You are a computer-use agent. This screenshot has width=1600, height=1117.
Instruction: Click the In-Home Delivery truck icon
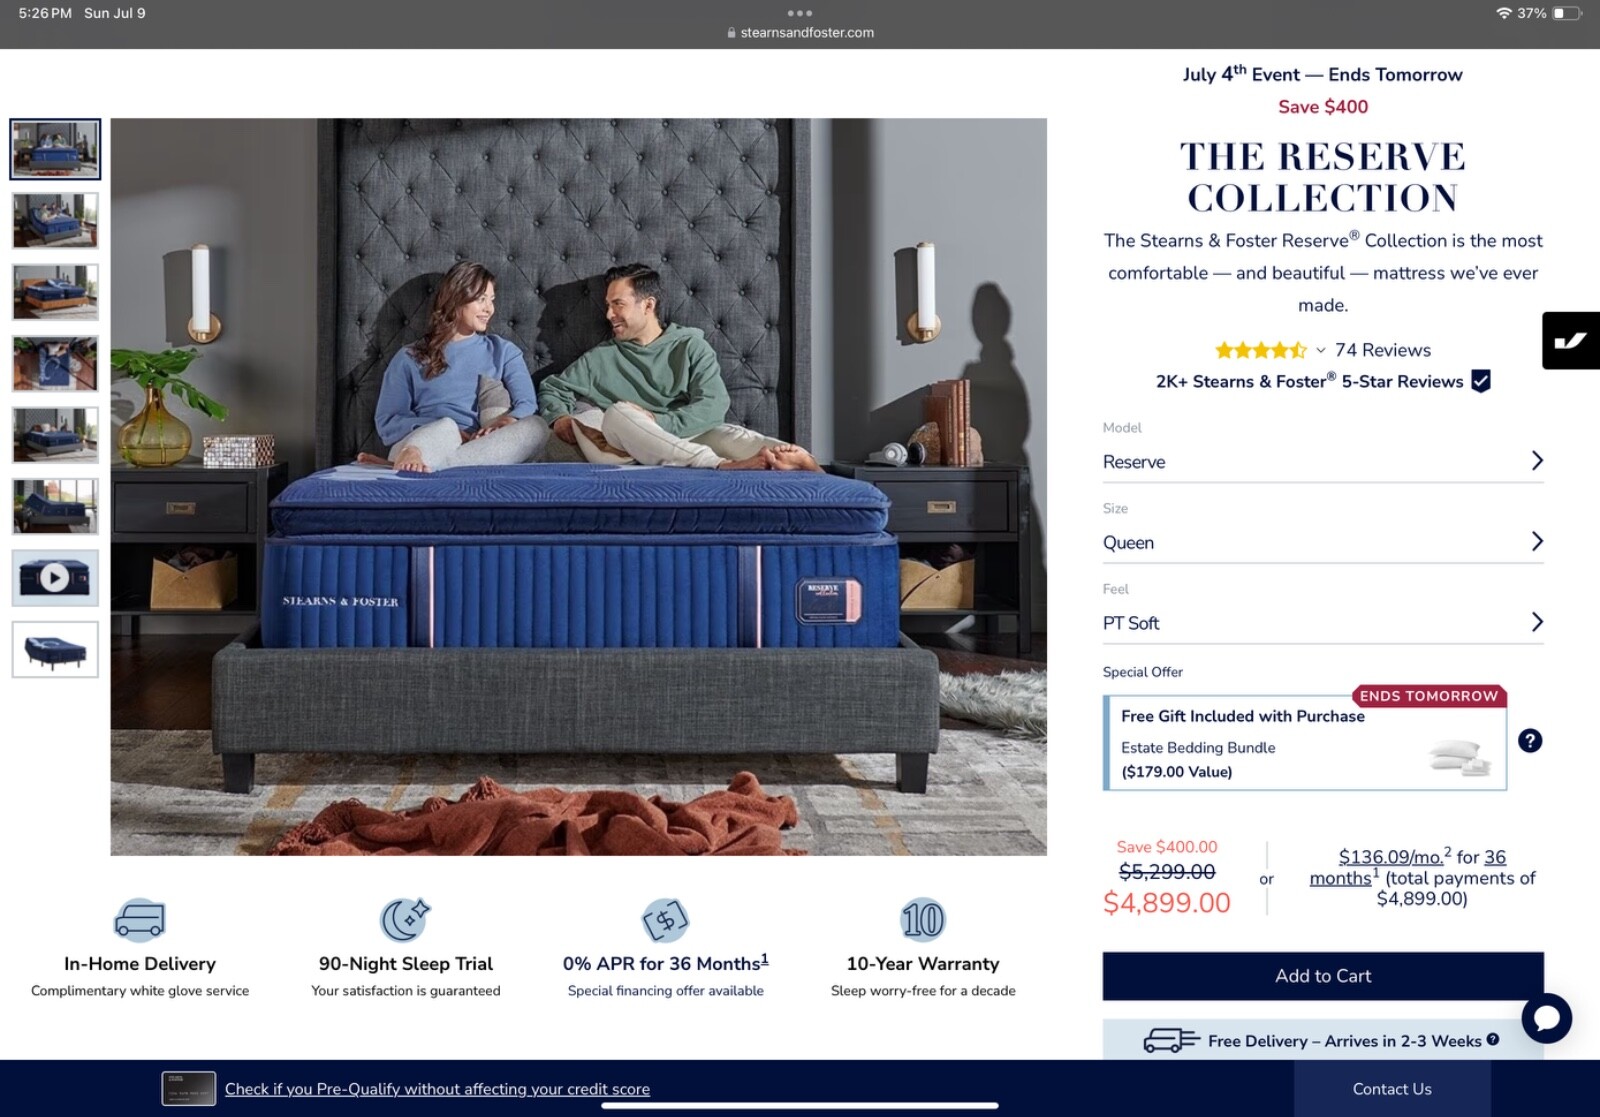click(140, 920)
